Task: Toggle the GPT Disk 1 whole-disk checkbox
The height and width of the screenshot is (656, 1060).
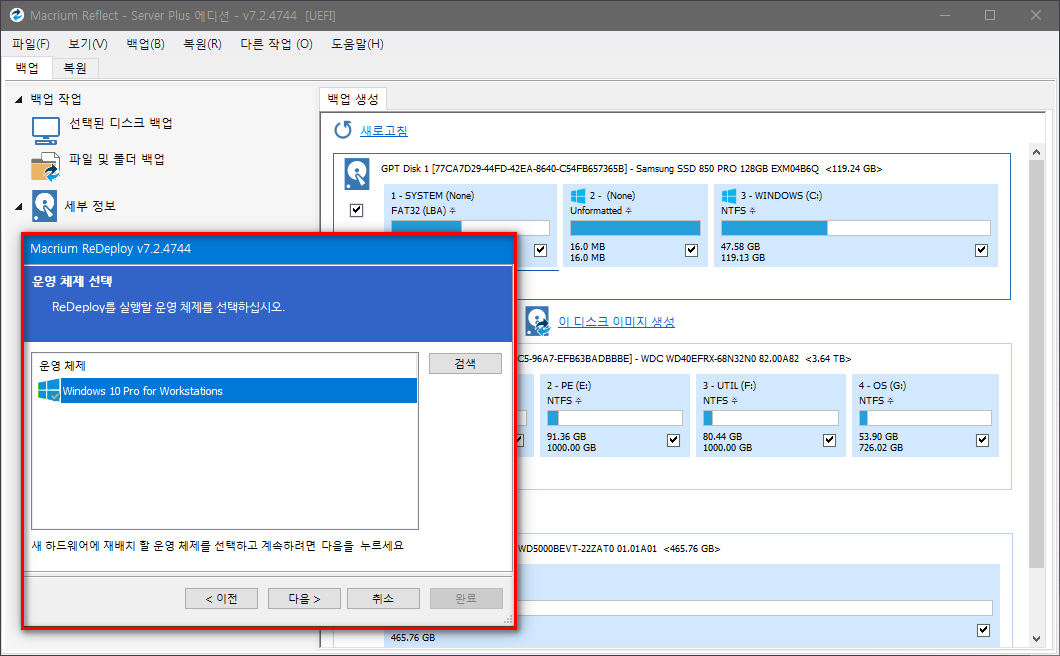Action: coord(356,210)
